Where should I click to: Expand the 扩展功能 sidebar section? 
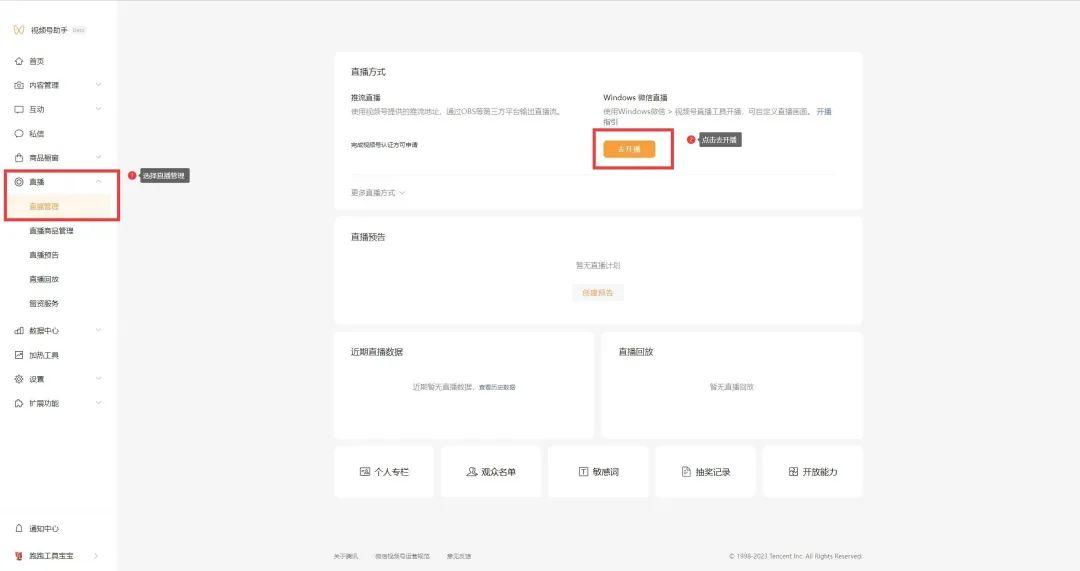(x=98, y=403)
